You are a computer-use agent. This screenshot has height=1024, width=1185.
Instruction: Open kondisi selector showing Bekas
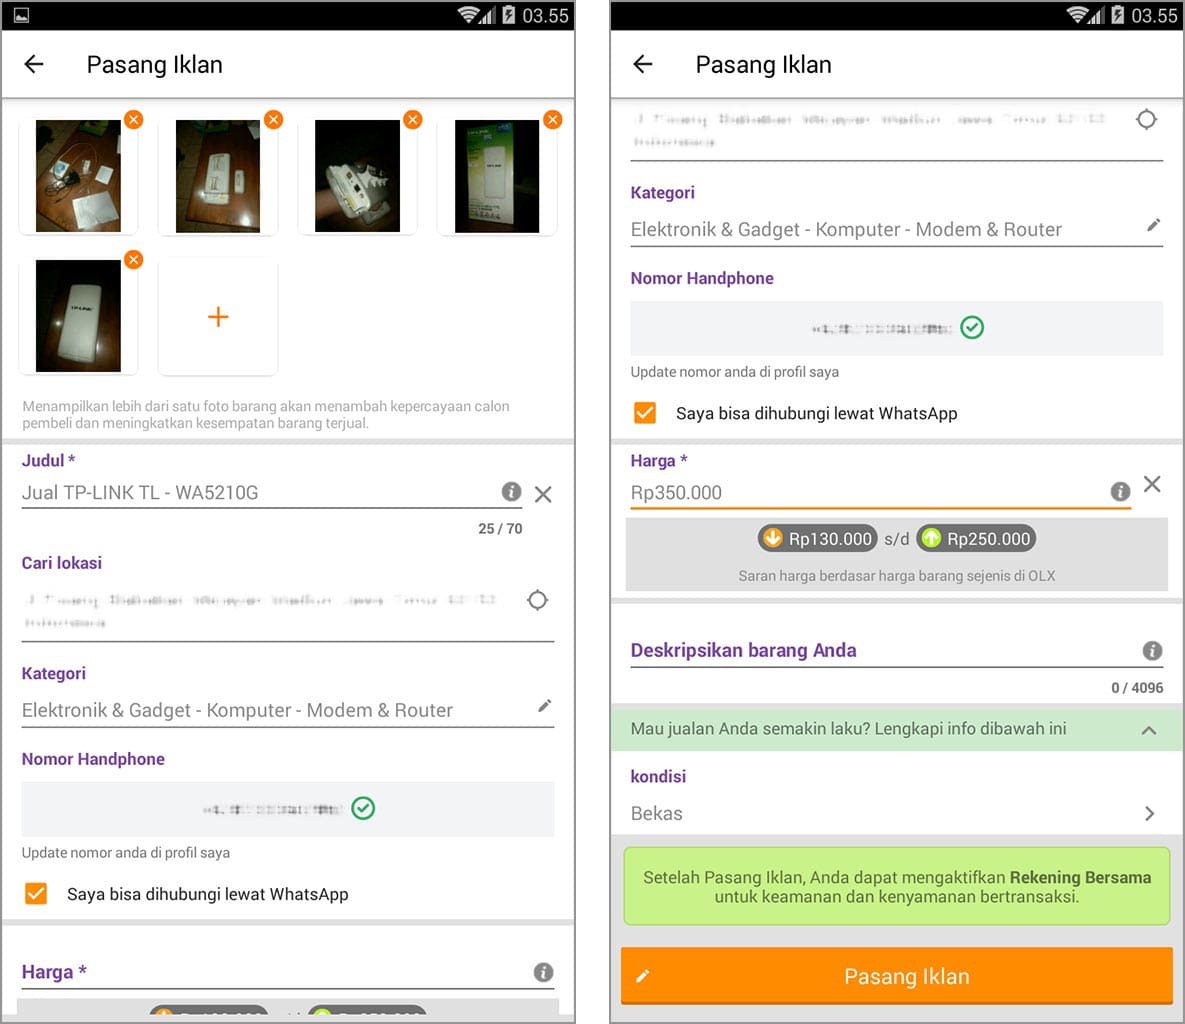pos(895,813)
